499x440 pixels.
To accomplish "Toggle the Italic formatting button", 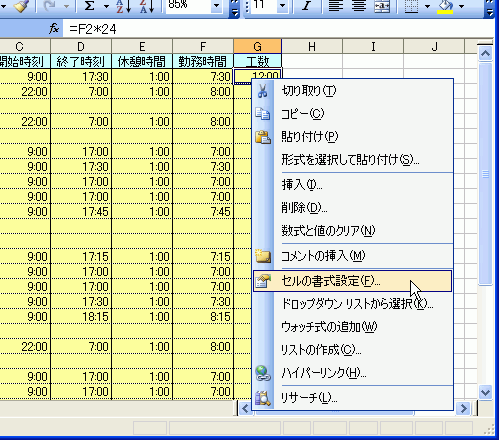I will pyautogui.click(x=306, y=6).
